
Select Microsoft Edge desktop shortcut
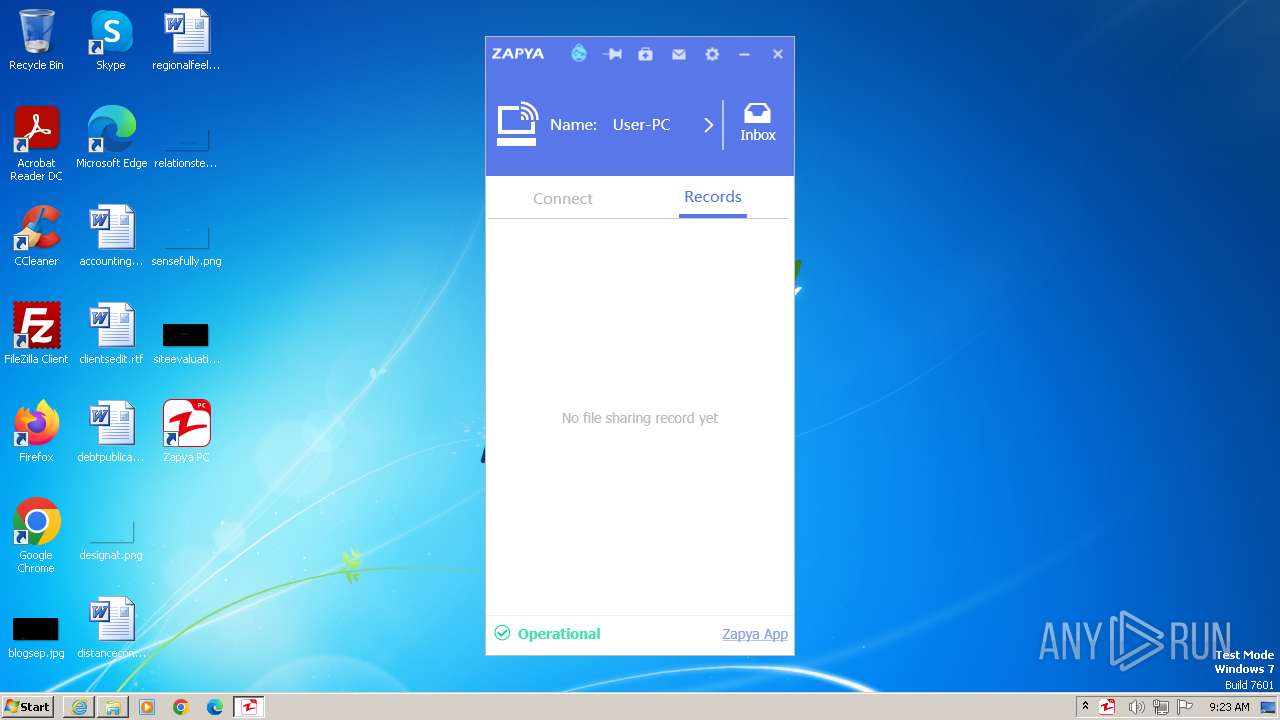pos(111,138)
